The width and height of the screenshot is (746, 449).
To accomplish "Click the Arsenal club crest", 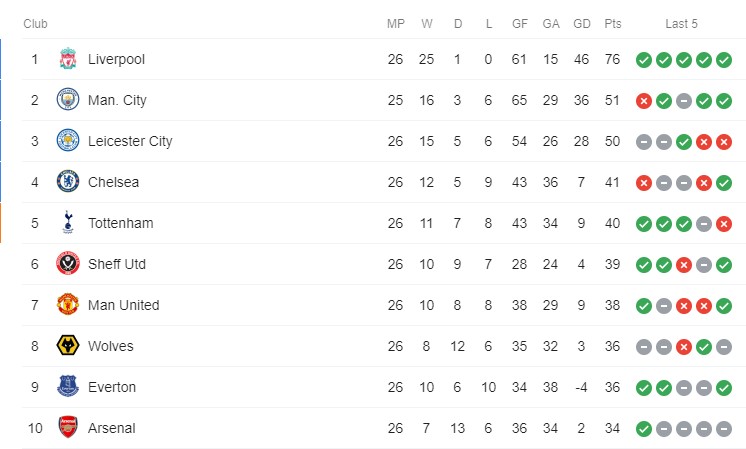I will (68, 428).
